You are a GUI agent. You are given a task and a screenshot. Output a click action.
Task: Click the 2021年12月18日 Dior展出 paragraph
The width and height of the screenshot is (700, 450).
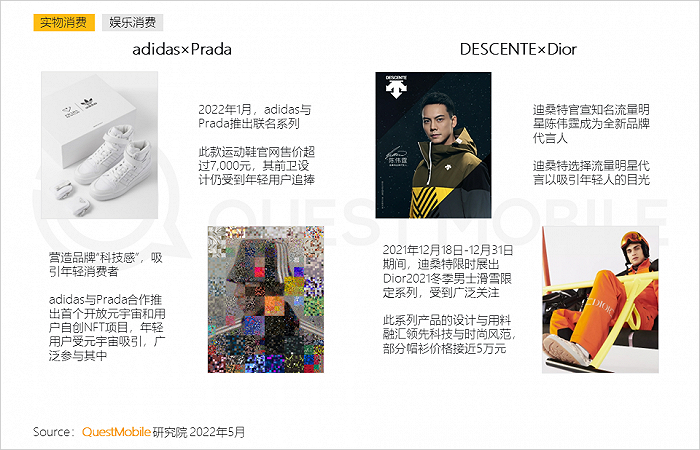pyautogui.click(x=448, y=271)
